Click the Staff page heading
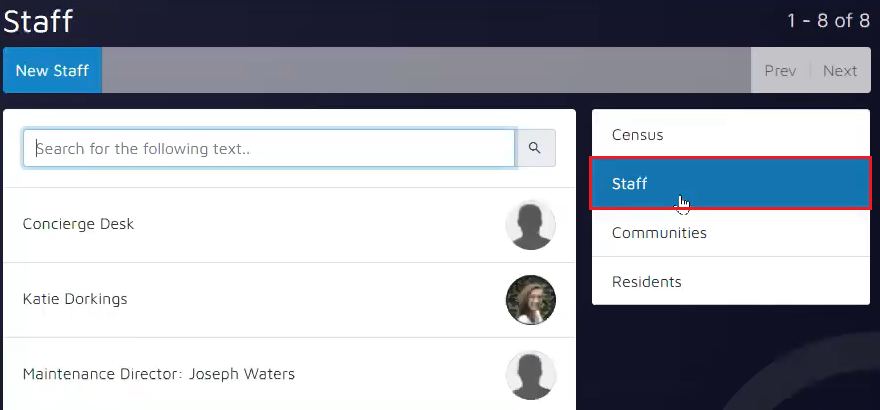This screenshot has height=410, width=880. coord(38,21)
